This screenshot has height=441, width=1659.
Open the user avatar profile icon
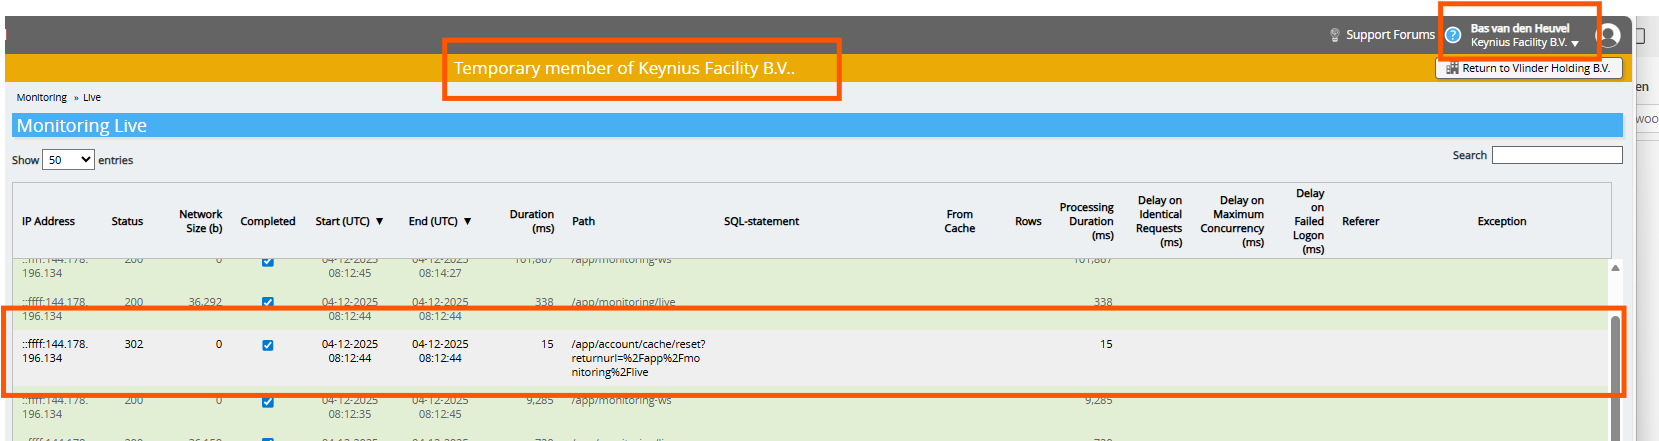tap(1608, 36)
